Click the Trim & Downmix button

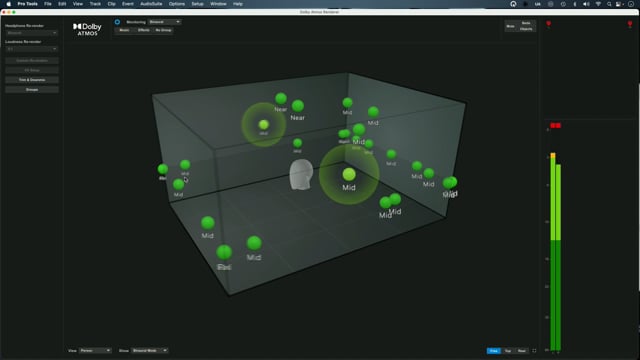(32, 80)
